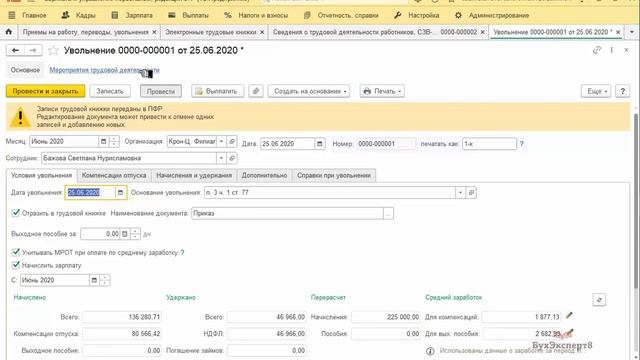Switch to Справки при увольнении tab

(334, 176)
